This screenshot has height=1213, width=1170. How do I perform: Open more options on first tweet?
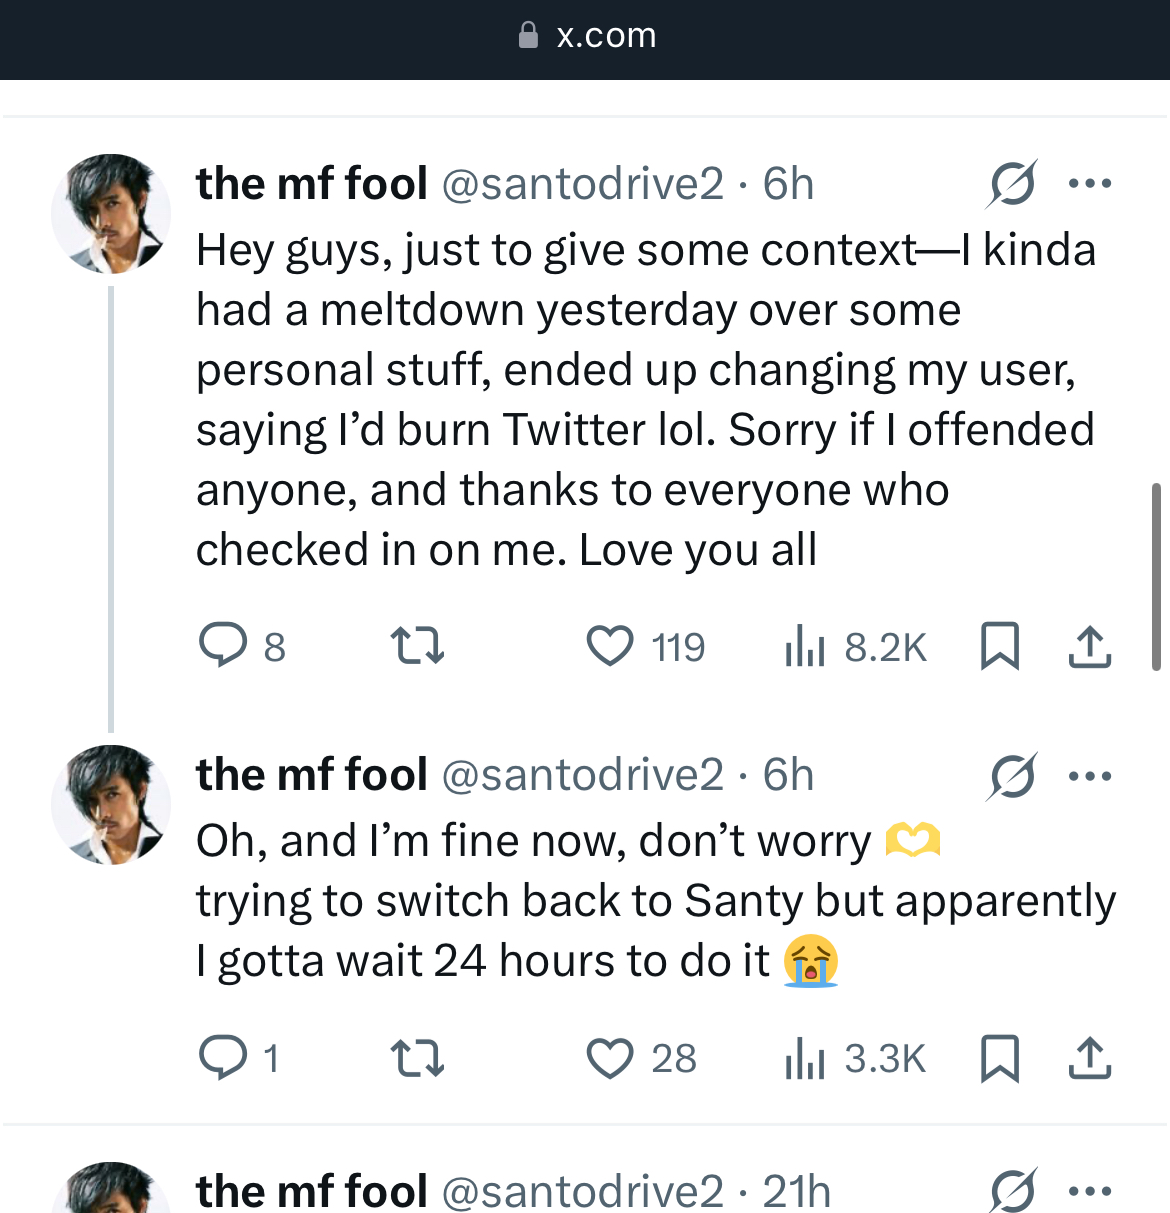1090,184
